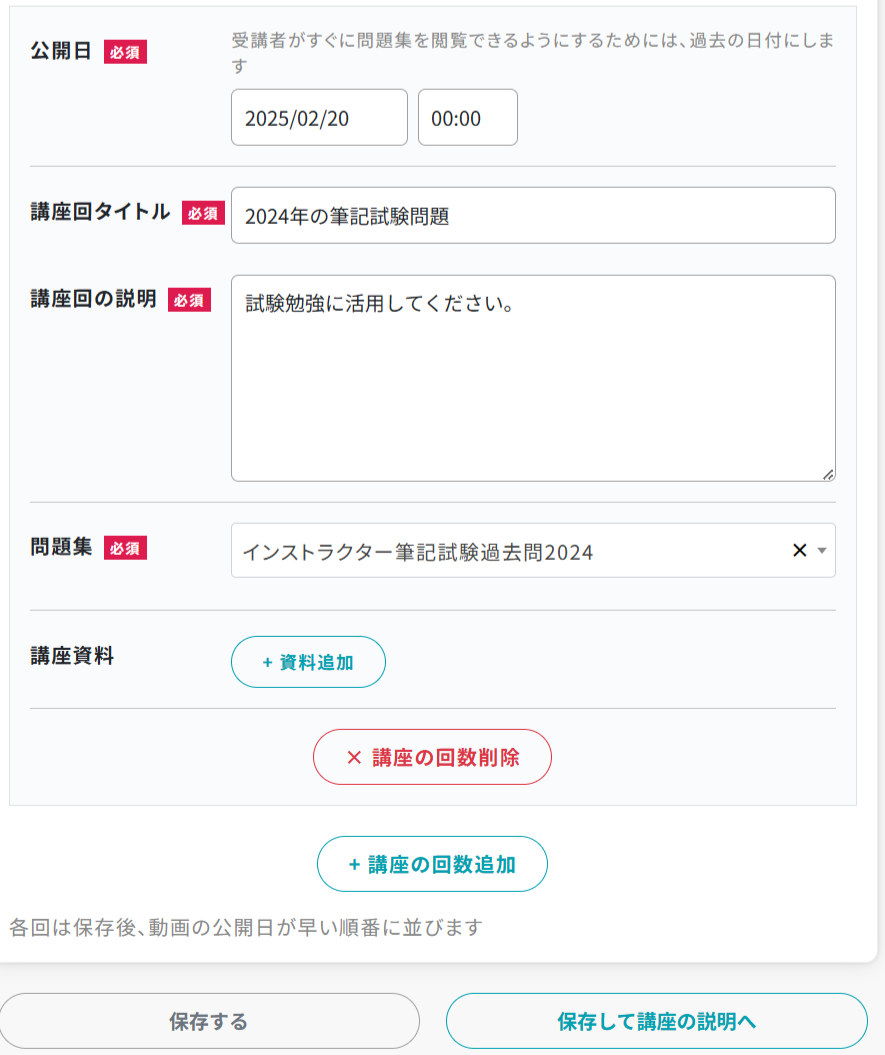Click the 講座資料 label
Viewport: 885px width, 1055px height.
(72, 656)
